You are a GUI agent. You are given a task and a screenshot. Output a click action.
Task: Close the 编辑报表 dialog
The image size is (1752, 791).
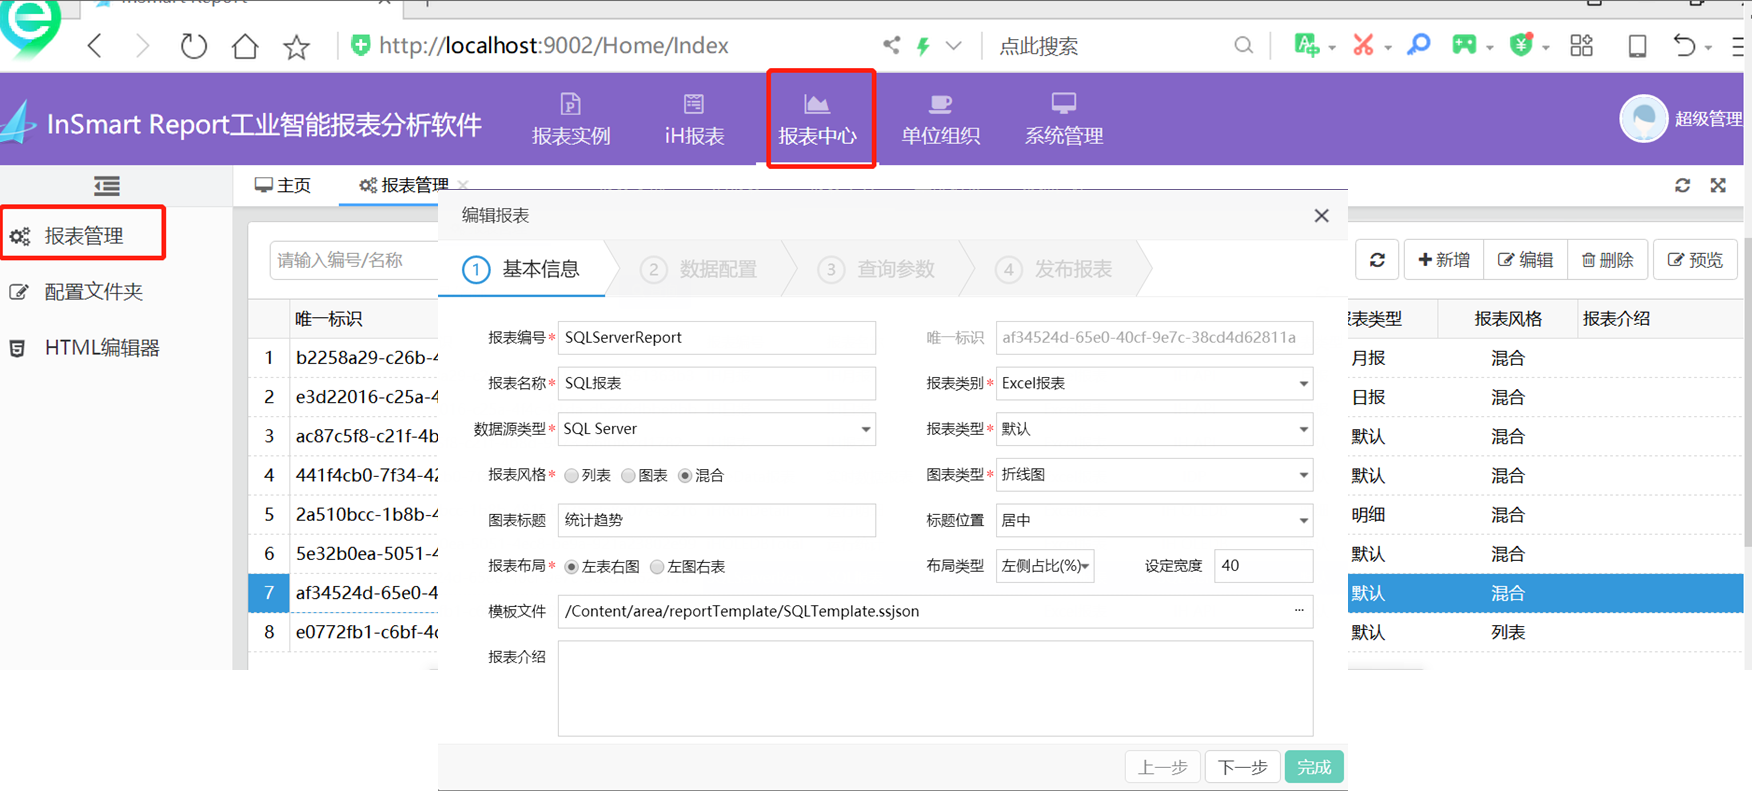(x=1321, y=216)
